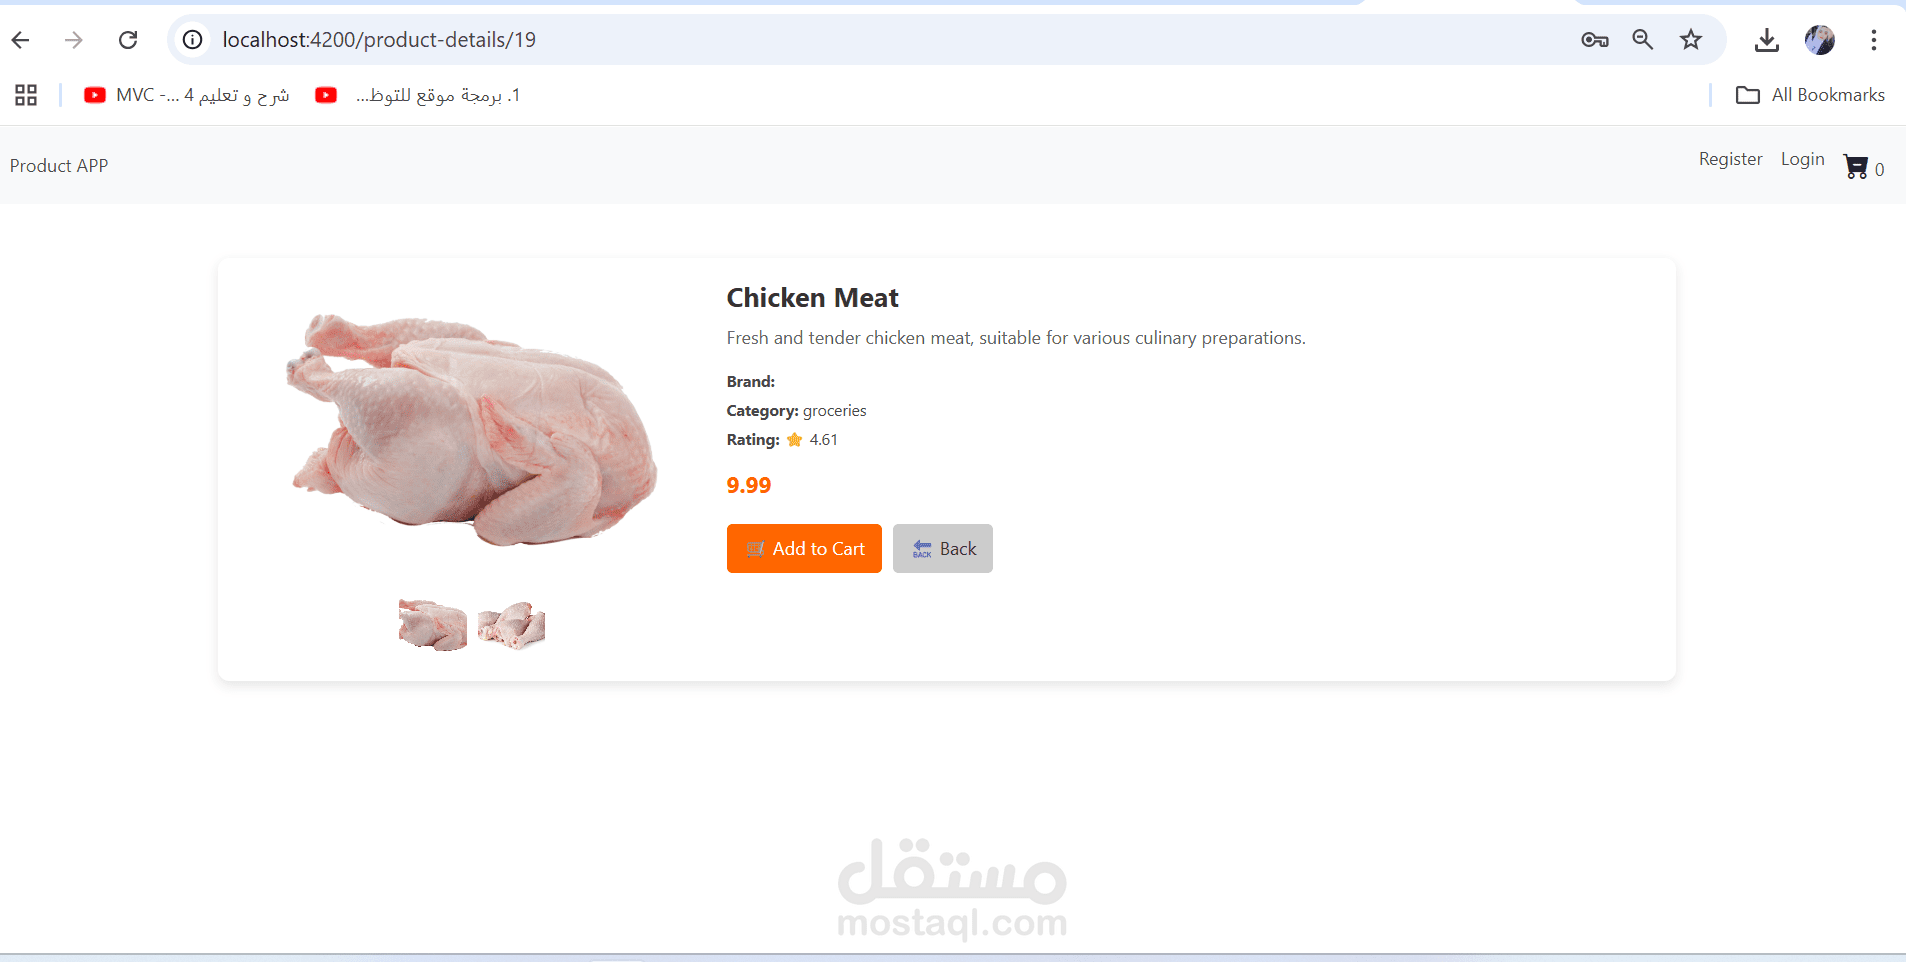The height and width of the screenshot is (962, 1906).
Task: Click the browser back arrow
Action: coord(21,40)
